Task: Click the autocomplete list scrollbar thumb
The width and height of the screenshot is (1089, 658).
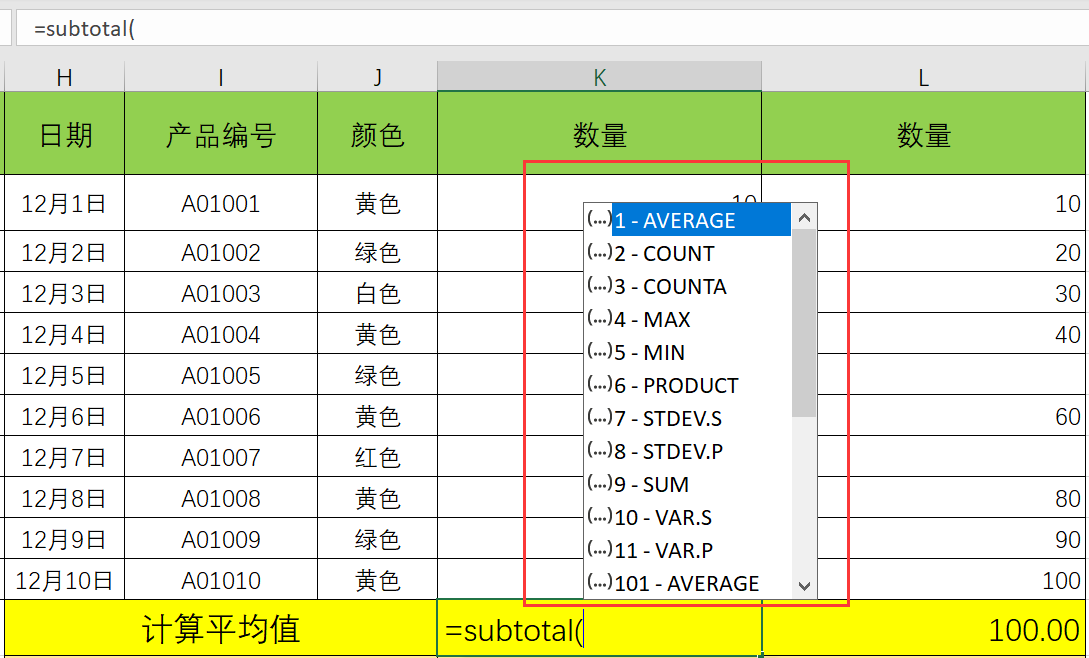Action: coord(804,324)
